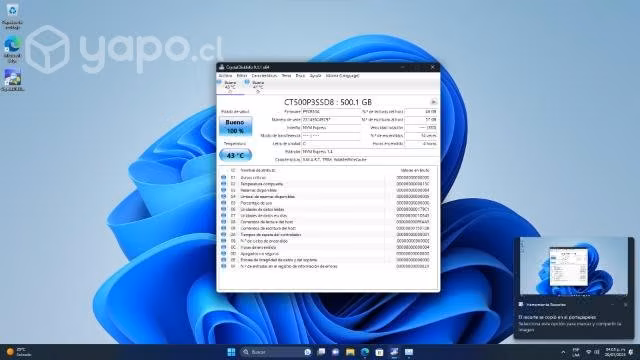Open the Disco menu
The width and height of the screenshot is (640, 360).
[300, 76]
